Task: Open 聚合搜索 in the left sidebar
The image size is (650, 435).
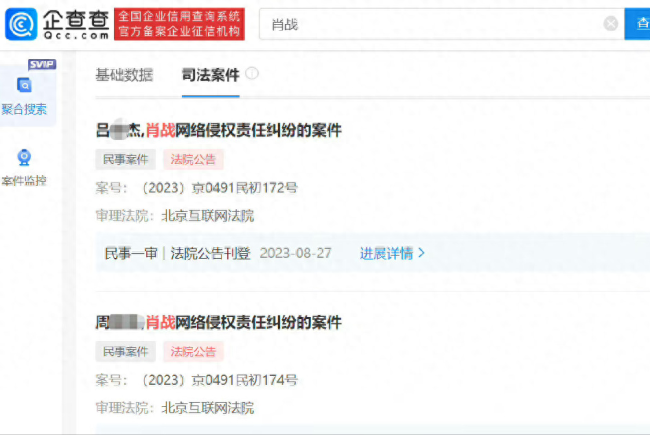Action: tap(24, 96)
